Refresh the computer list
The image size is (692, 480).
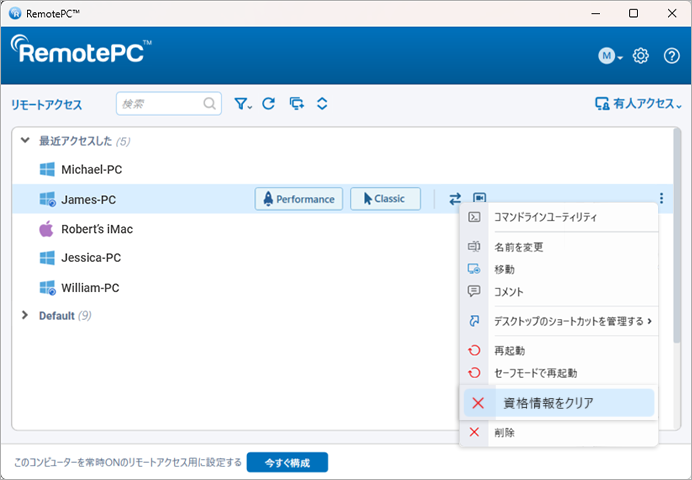(x=269, y=104)
